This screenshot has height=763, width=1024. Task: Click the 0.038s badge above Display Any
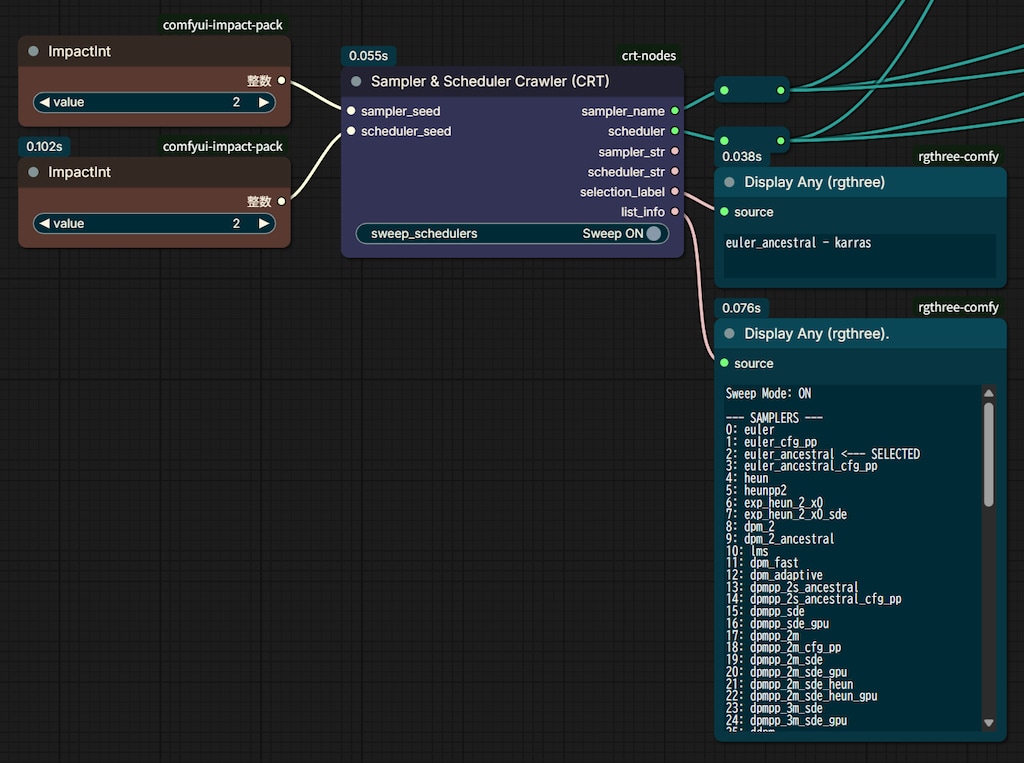click(x=741, y=157)
